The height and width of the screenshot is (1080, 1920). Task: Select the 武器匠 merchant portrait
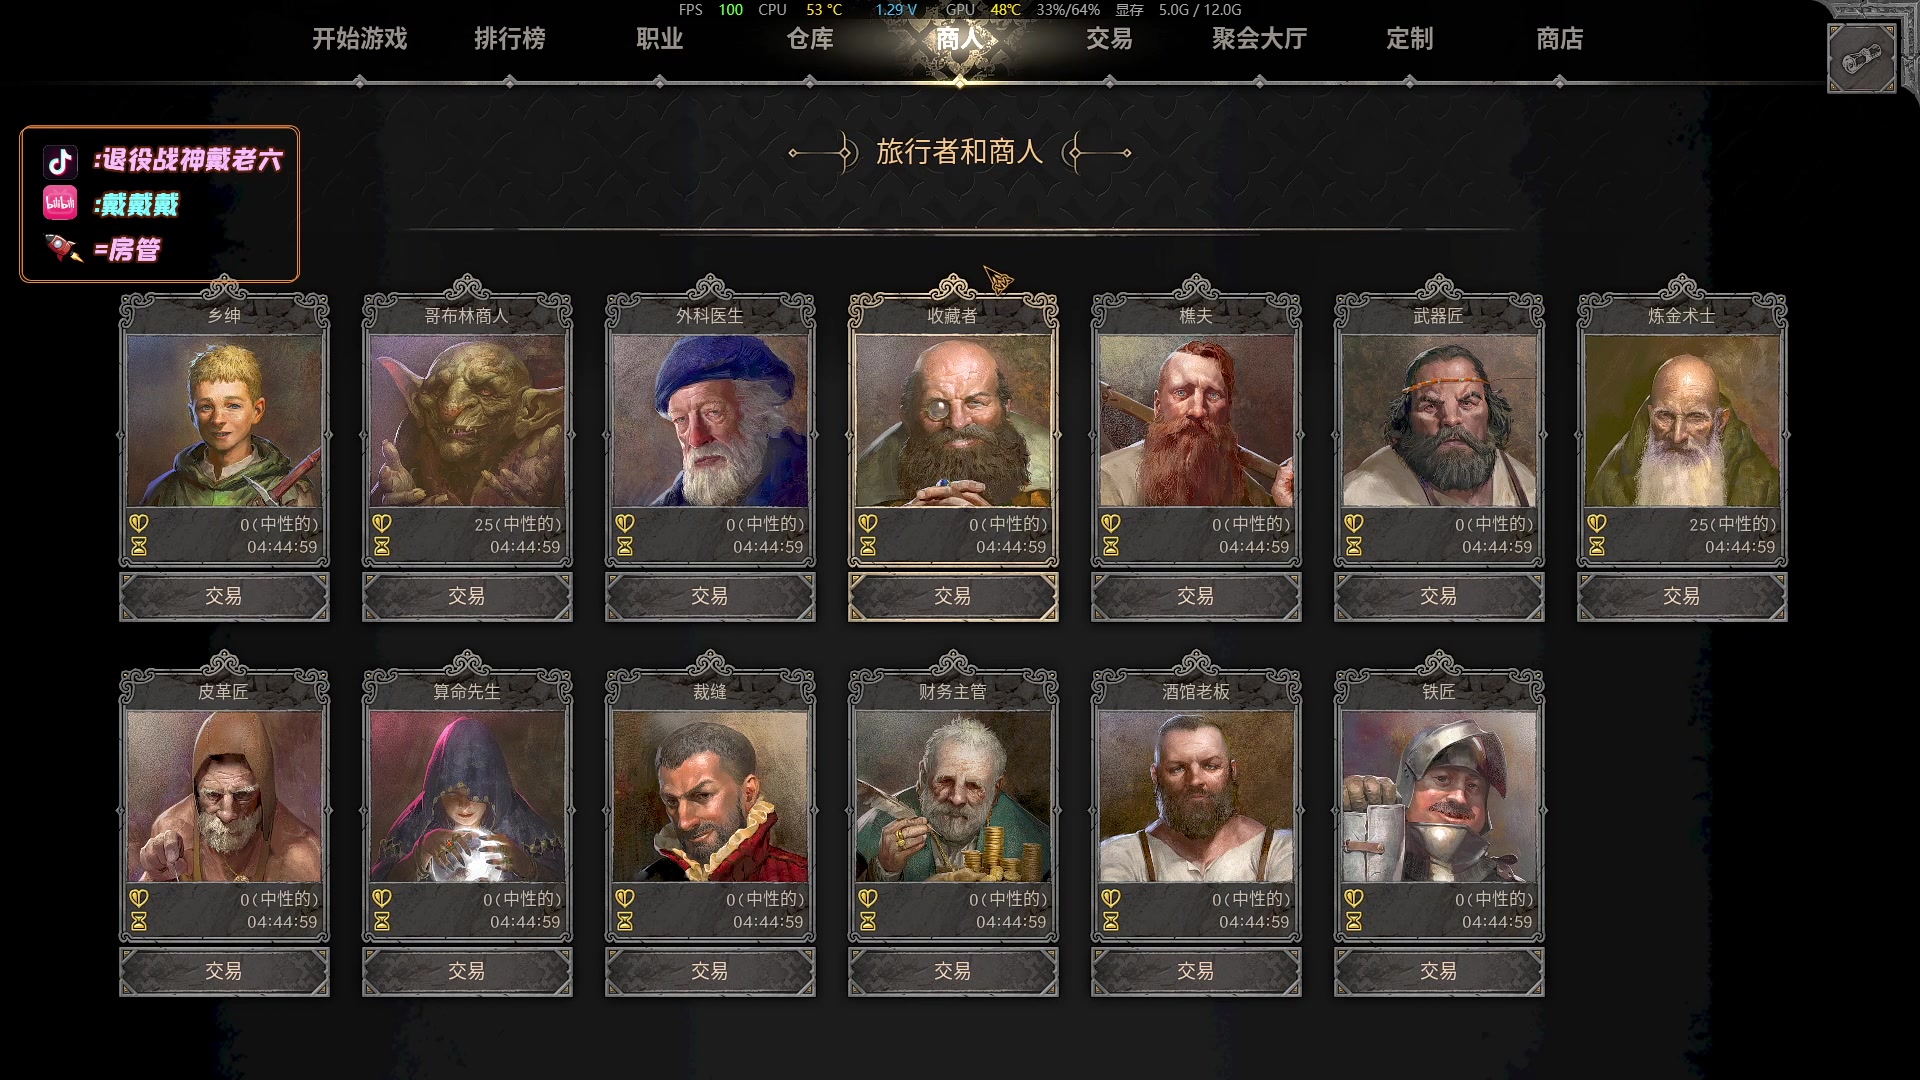click(1439, 421)
